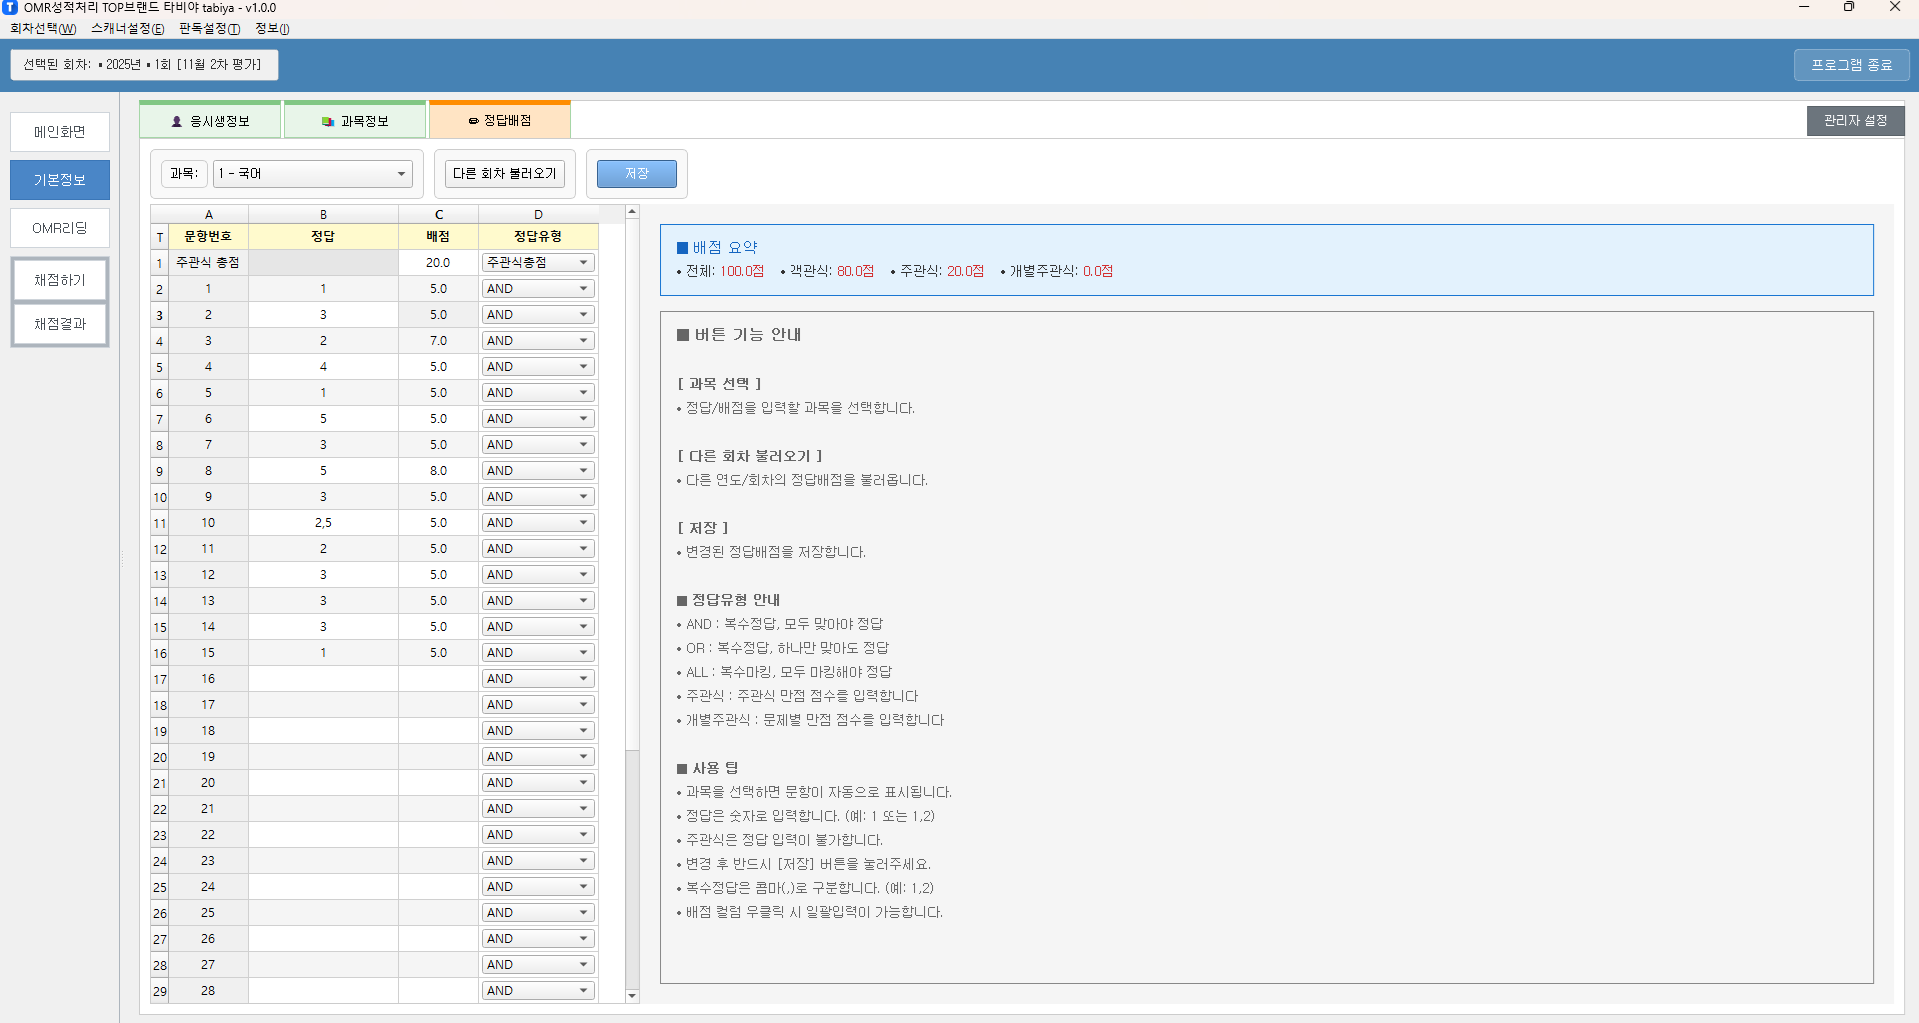Select the 정답배점 tab
This screenshot has height=1023, width=1919.
pyautogui.click(x=499, y=121)
